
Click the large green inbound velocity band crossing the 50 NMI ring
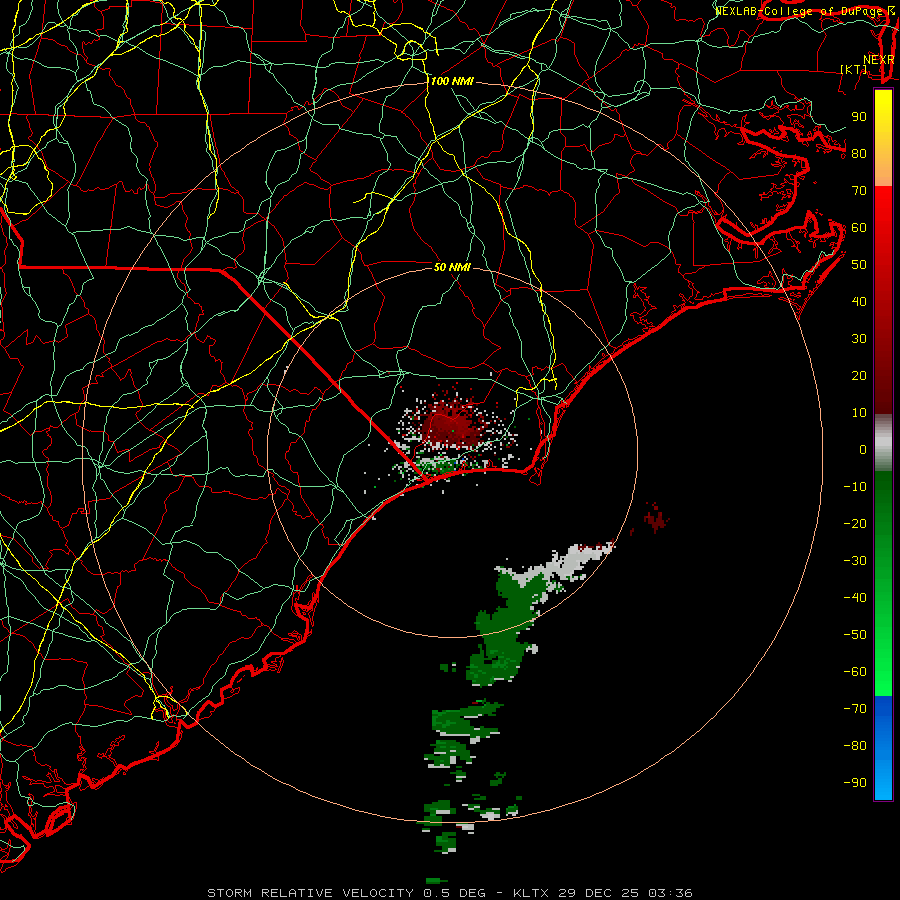[x=505, y=626]
